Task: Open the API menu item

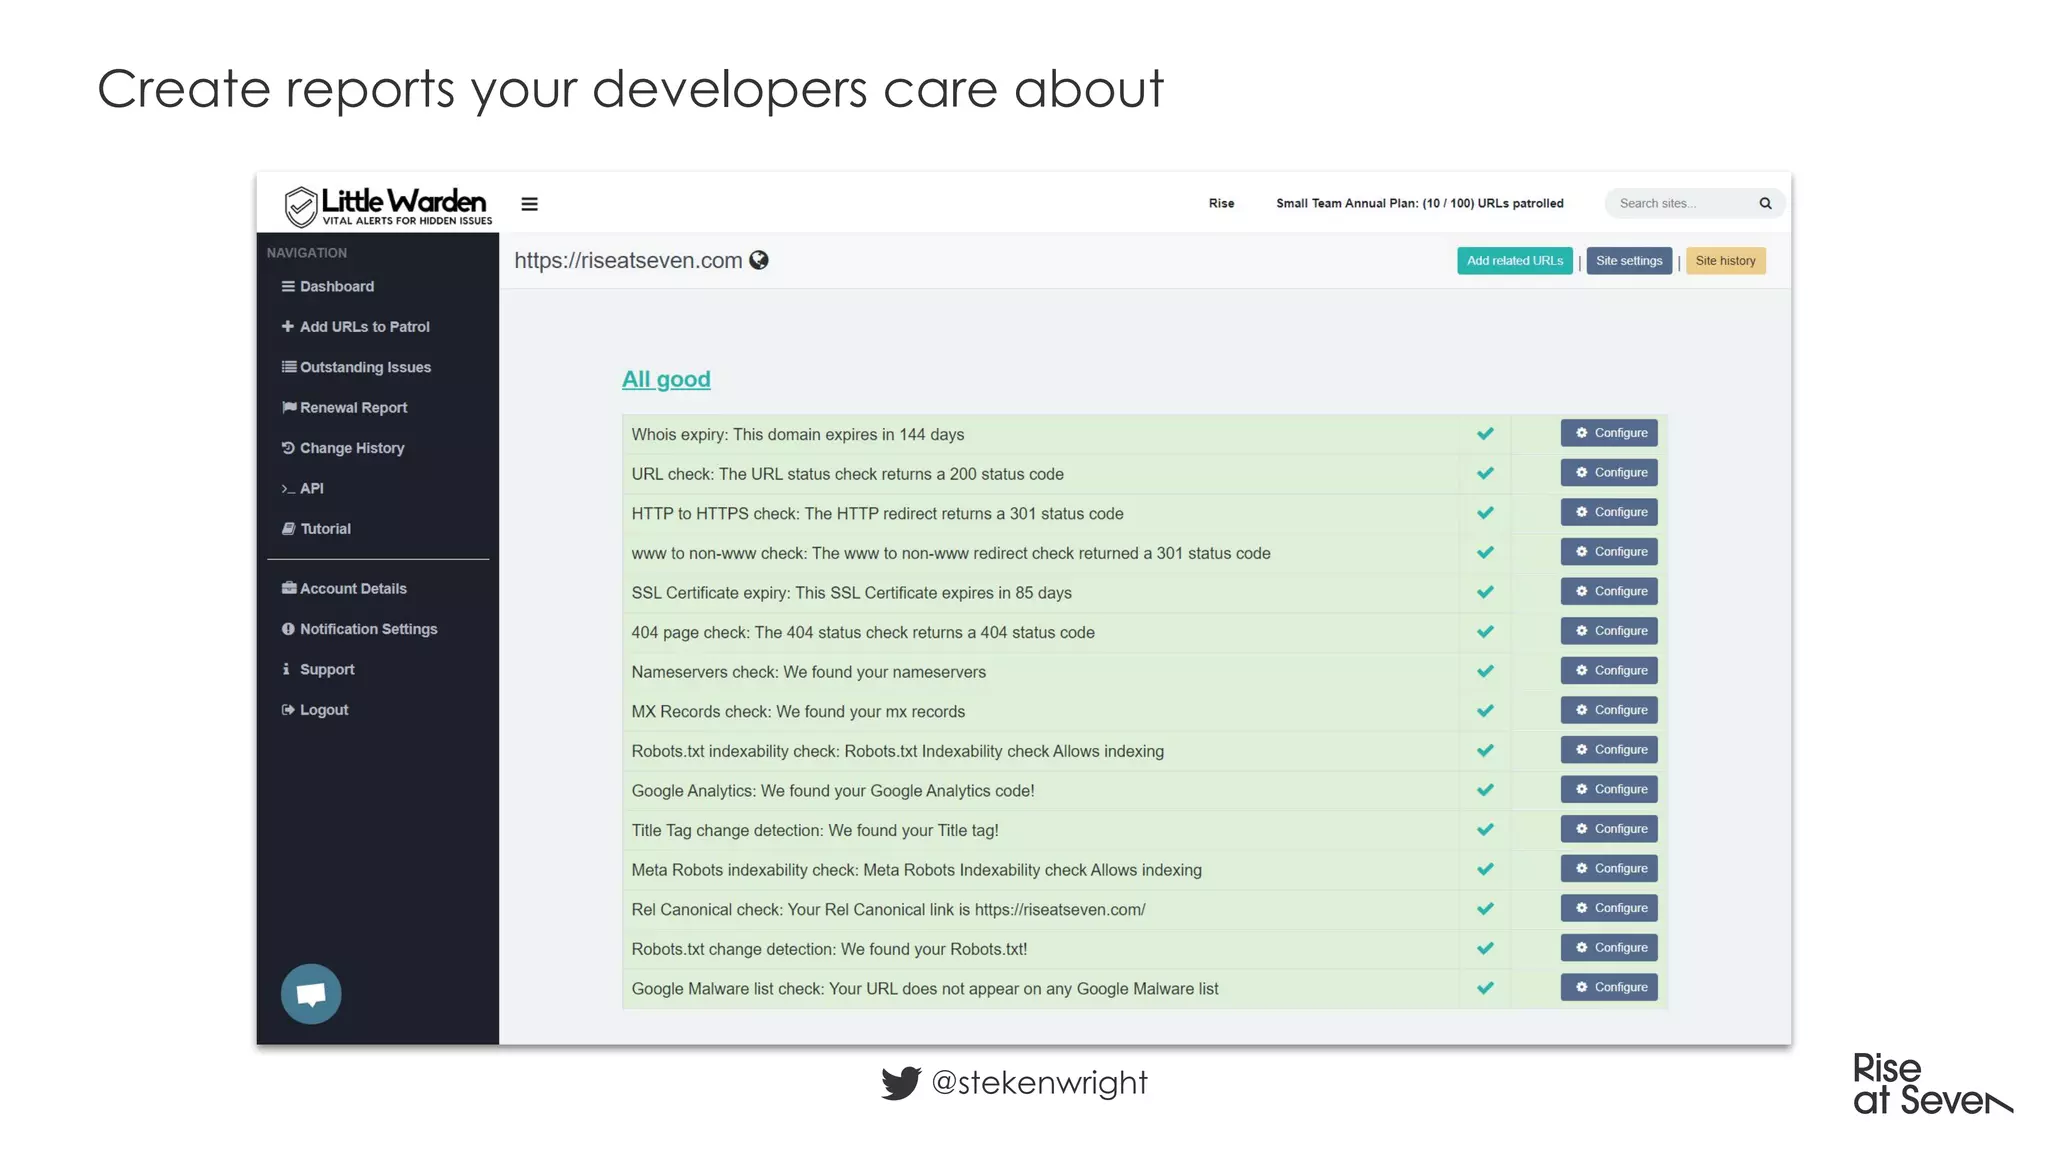Action: pos(302,488)
